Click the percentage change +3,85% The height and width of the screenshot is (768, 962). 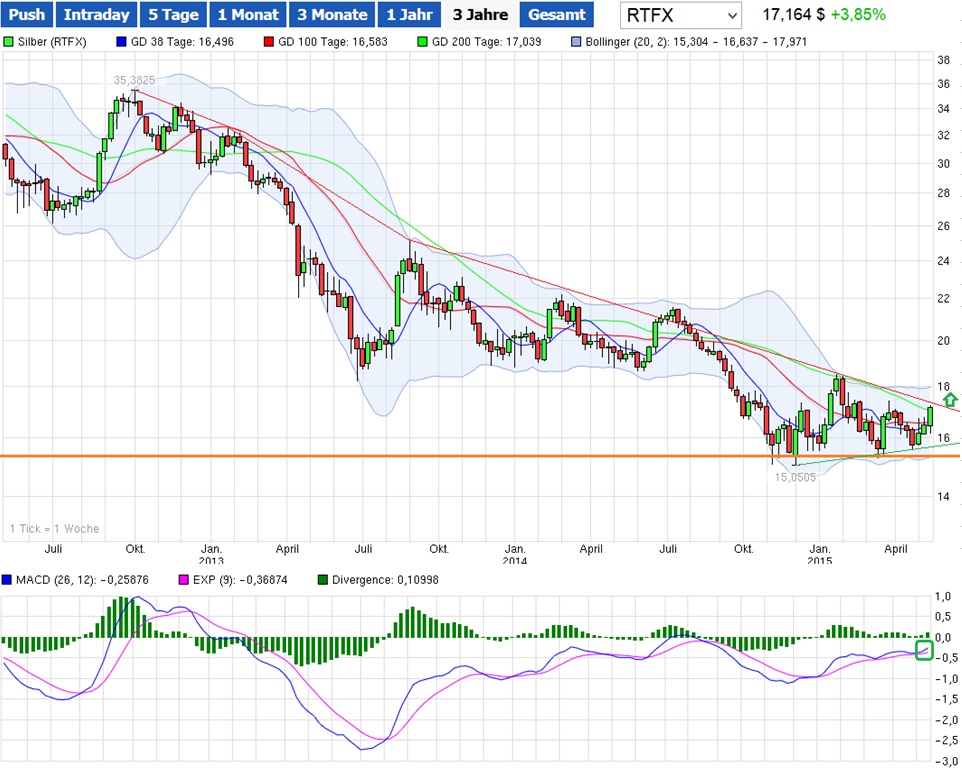coord(858,15)
